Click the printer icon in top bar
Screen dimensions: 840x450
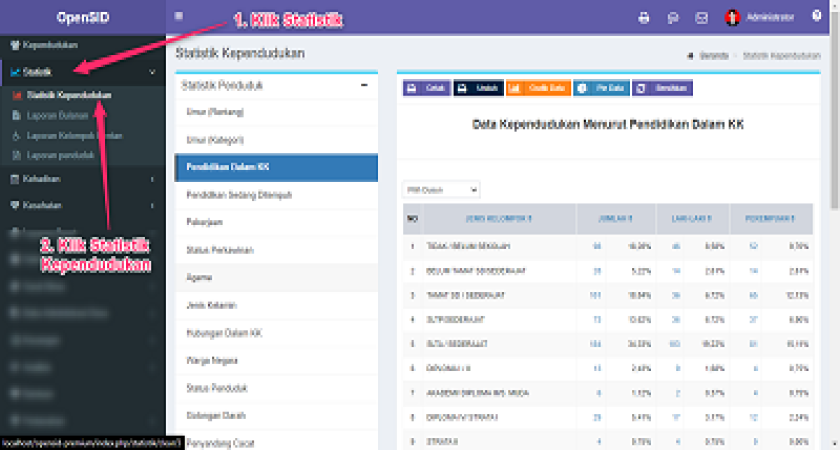click(644, 17)
